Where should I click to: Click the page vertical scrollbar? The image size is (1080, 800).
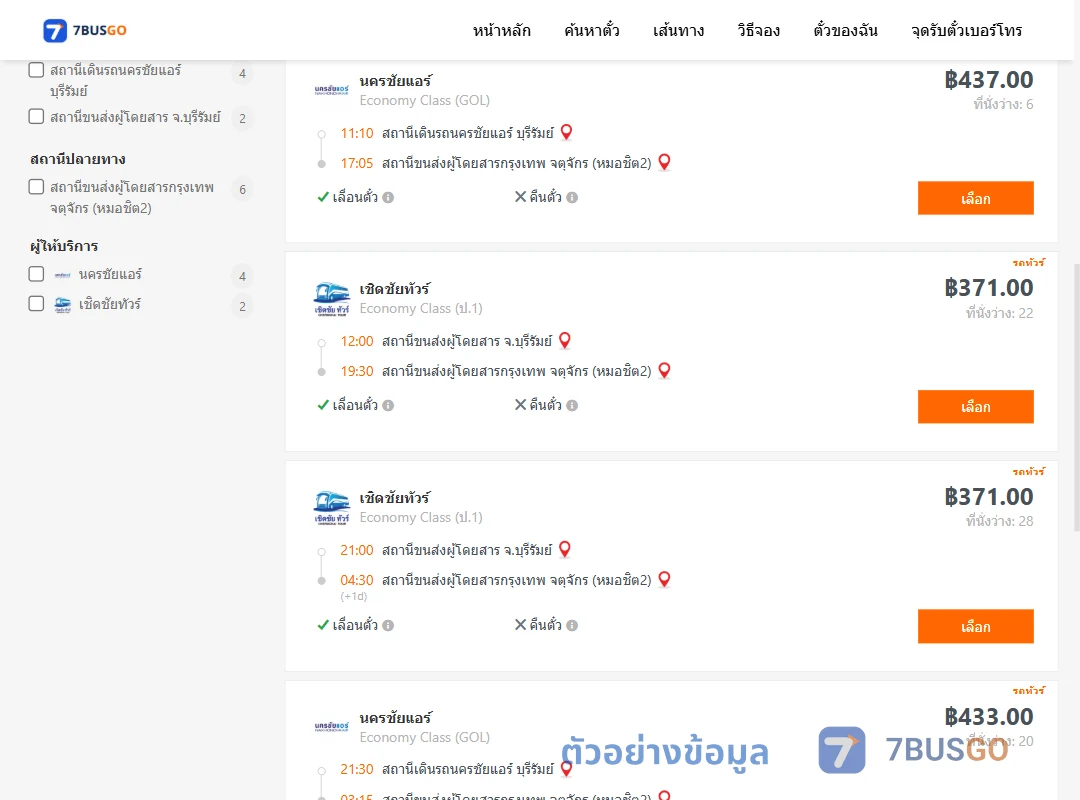[x=1077, y=398]
